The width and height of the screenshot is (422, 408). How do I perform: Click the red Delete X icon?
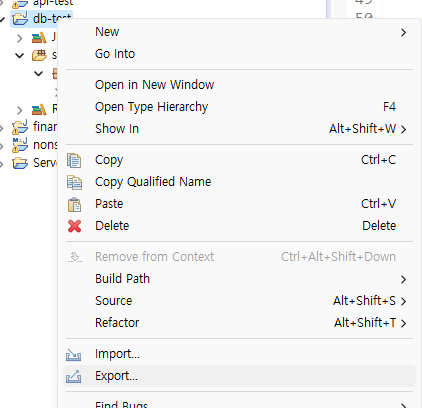(74, 226)
